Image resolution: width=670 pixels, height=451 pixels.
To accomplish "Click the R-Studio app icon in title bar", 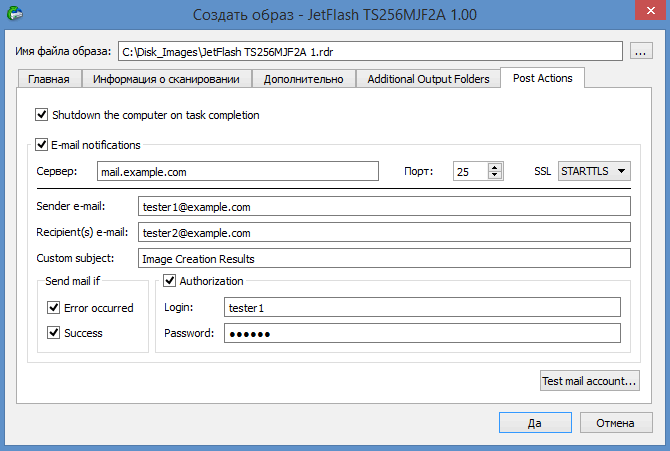I will click(x=15, y=14).
